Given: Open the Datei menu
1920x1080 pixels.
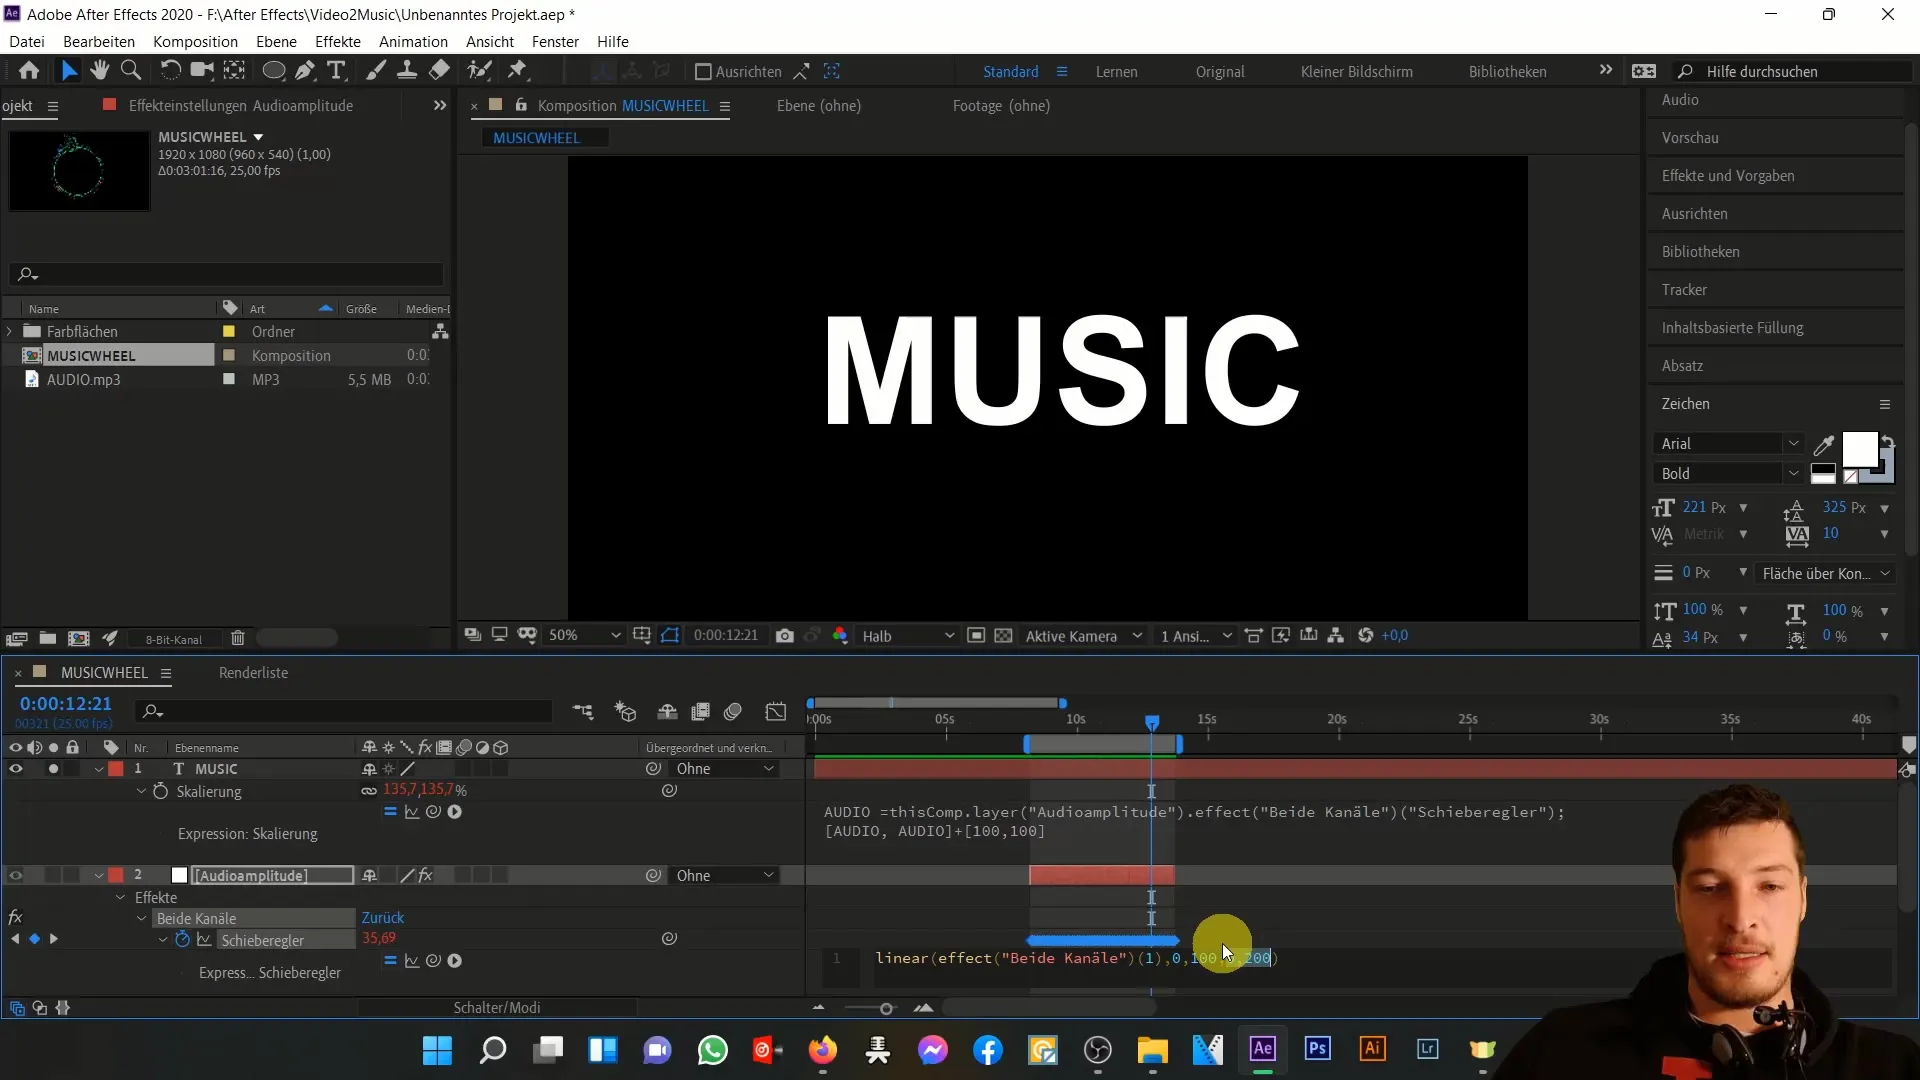Looking at the screenshot, I should click(27, 41).
